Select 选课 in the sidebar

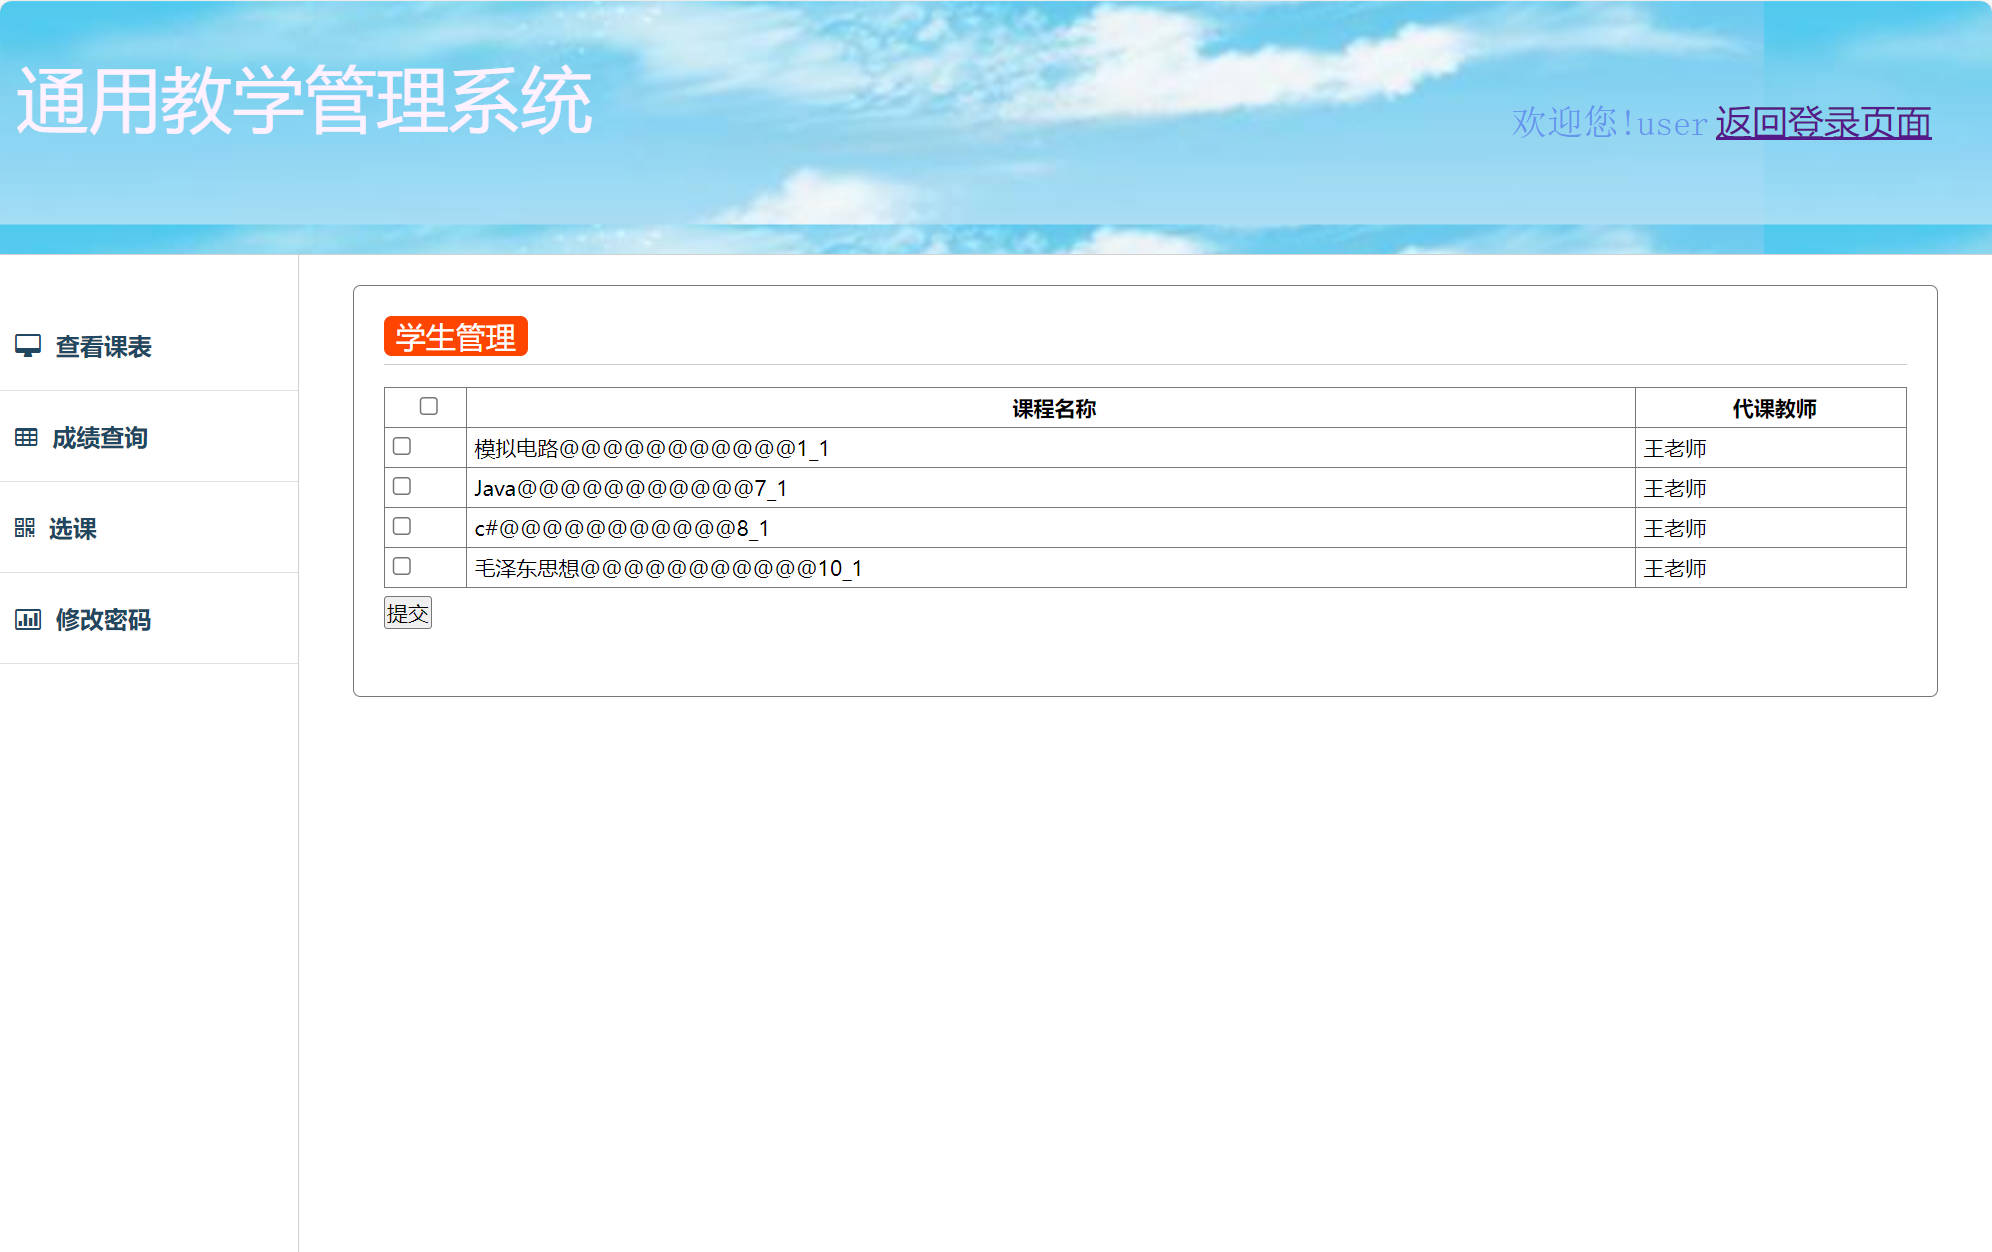74,529
